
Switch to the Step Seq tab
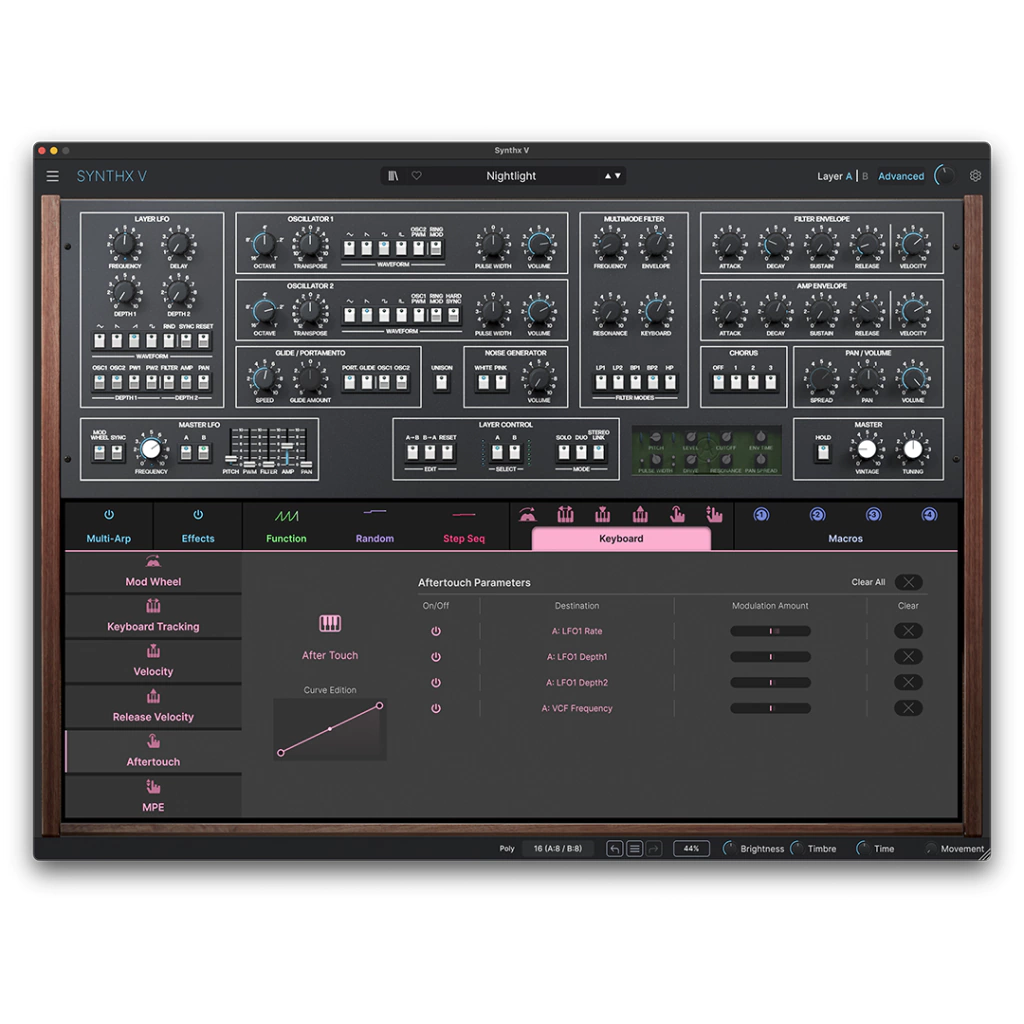coord(464,539)
